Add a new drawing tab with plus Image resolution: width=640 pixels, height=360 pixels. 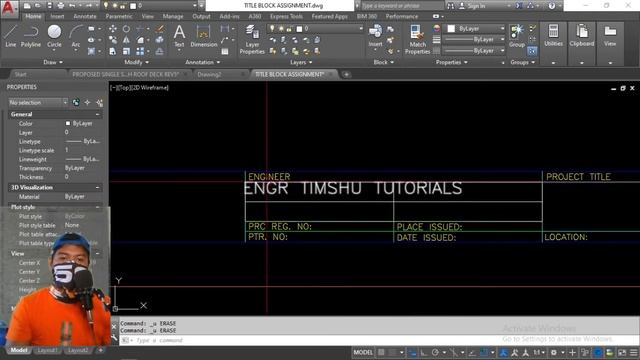(346, 74)
